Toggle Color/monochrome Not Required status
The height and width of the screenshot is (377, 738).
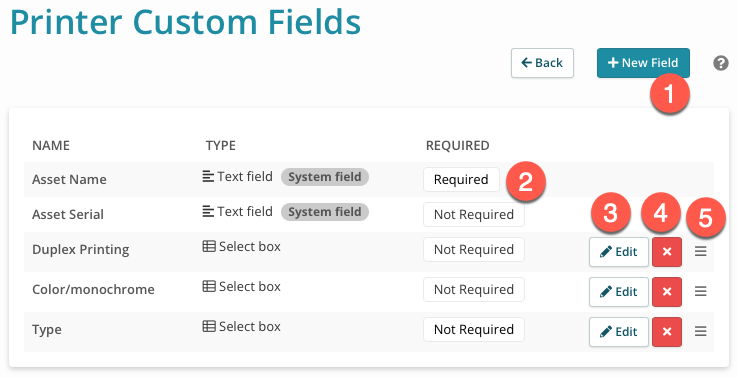[x=473, y=289]
